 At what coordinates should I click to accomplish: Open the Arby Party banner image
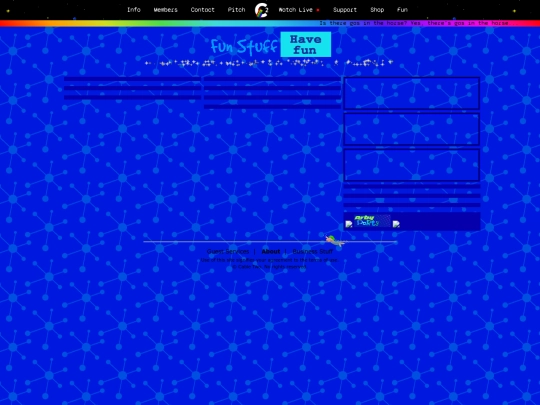pos(372,221)
